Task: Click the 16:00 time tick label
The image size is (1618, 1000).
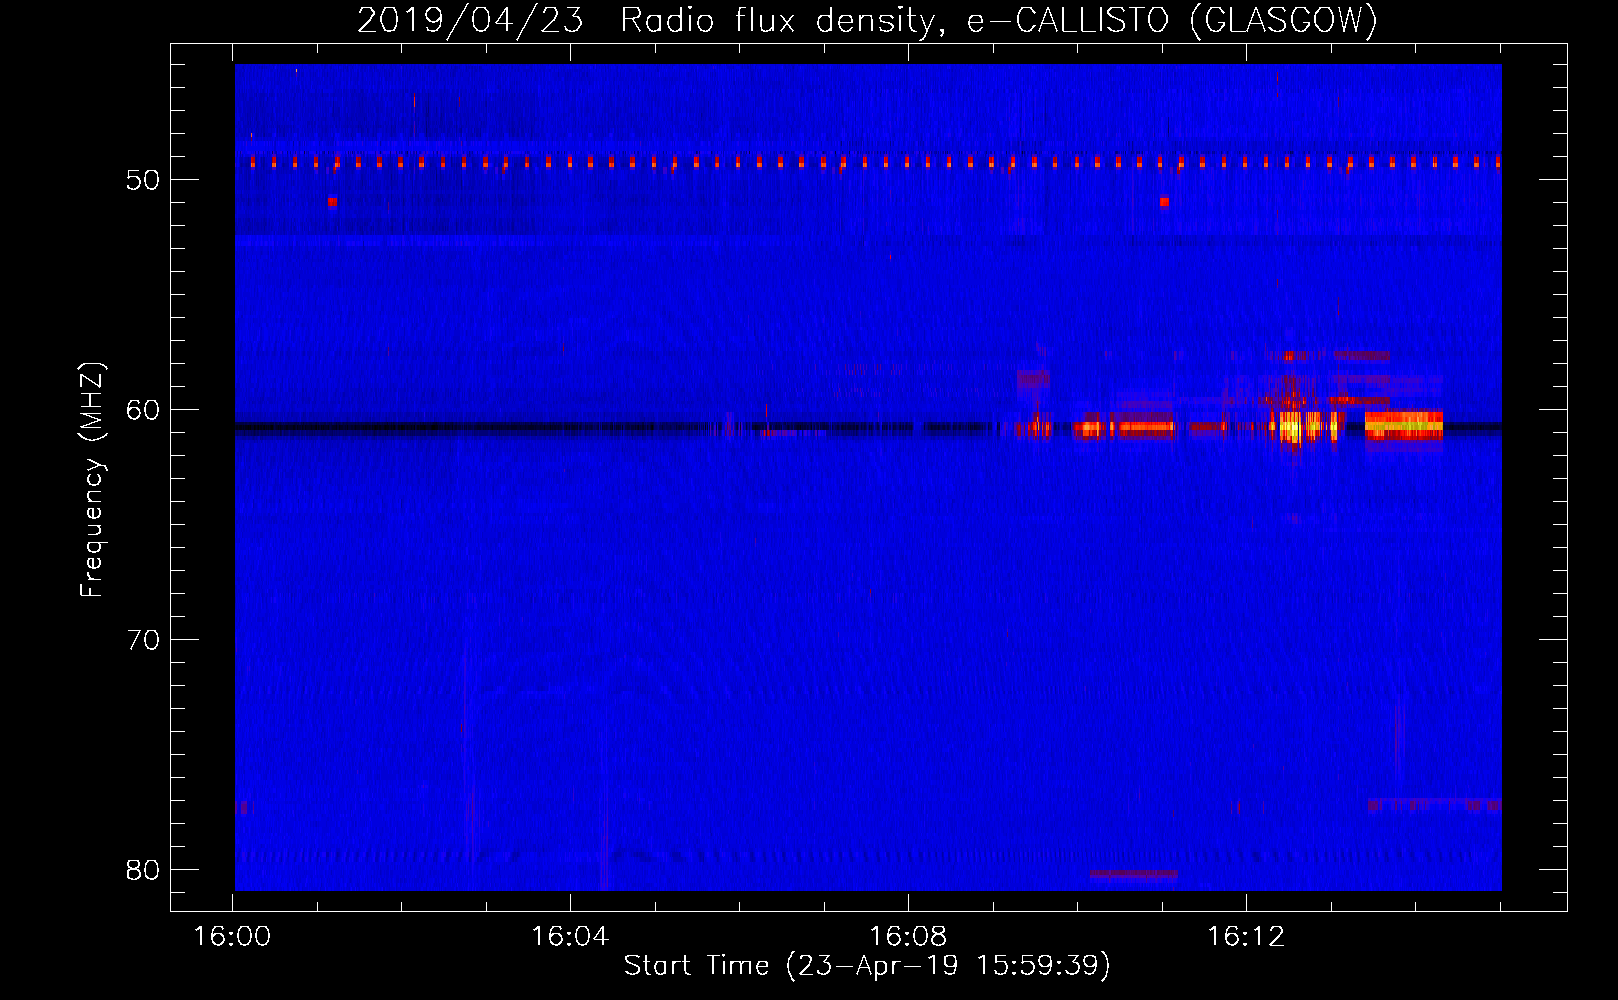Action: 232,937
